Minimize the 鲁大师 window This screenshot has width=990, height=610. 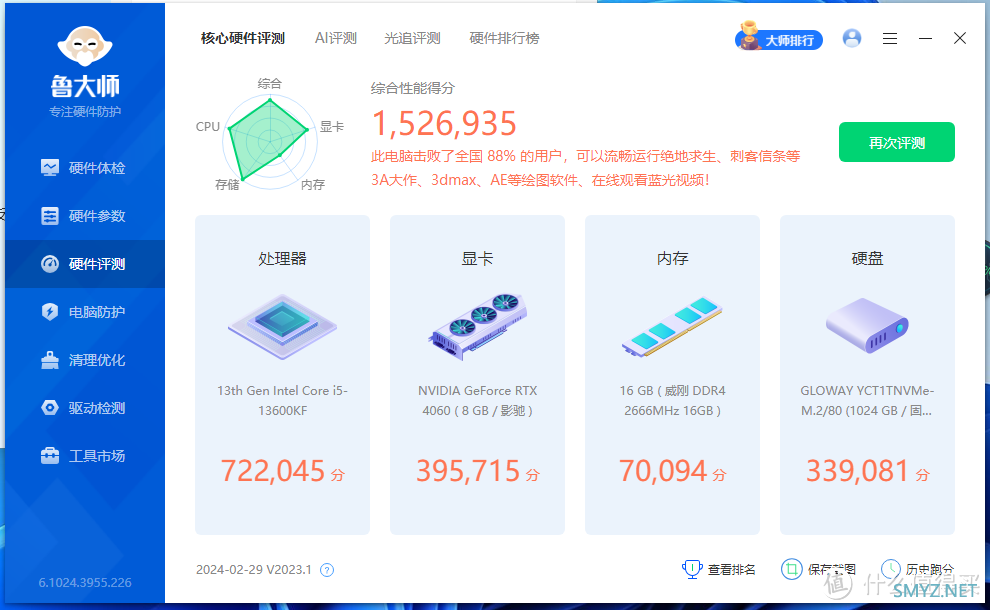tap(926, 39)
